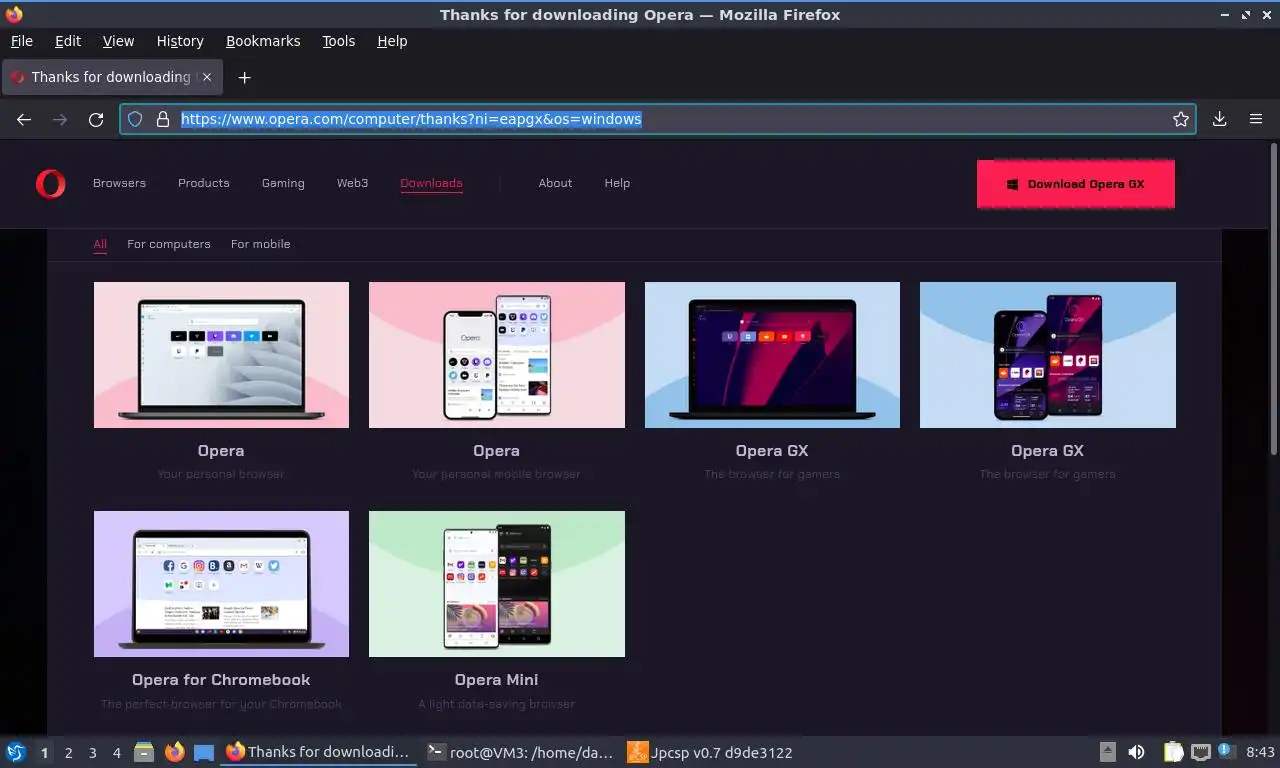The image size is (1280, 768).
Task: Switch to the root@VM3 terminal taskbar window
Action: coord(519,752)
